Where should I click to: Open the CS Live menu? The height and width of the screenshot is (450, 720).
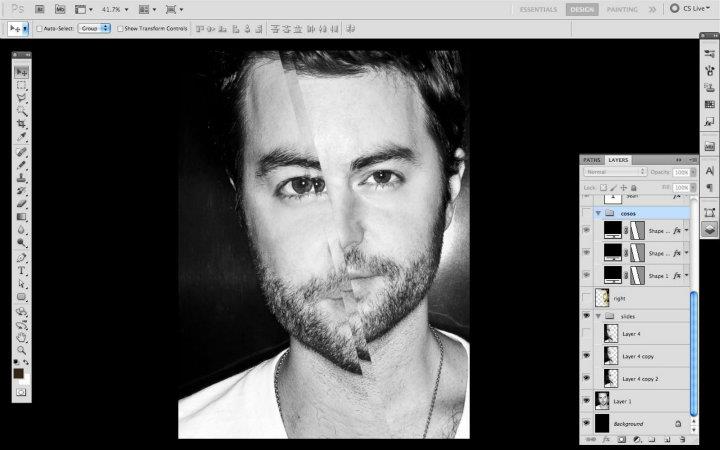coord(691,9)
